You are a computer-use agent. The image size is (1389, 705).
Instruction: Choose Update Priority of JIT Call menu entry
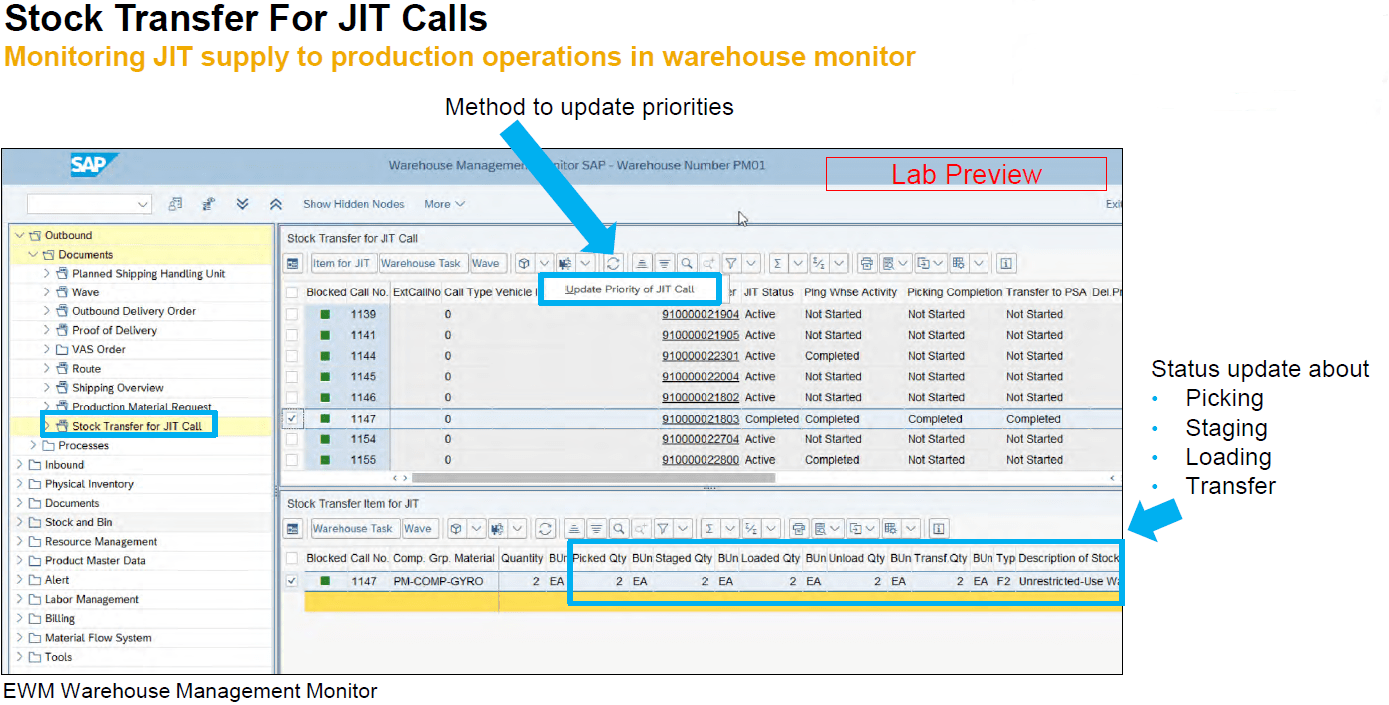[x=629, y=289]
